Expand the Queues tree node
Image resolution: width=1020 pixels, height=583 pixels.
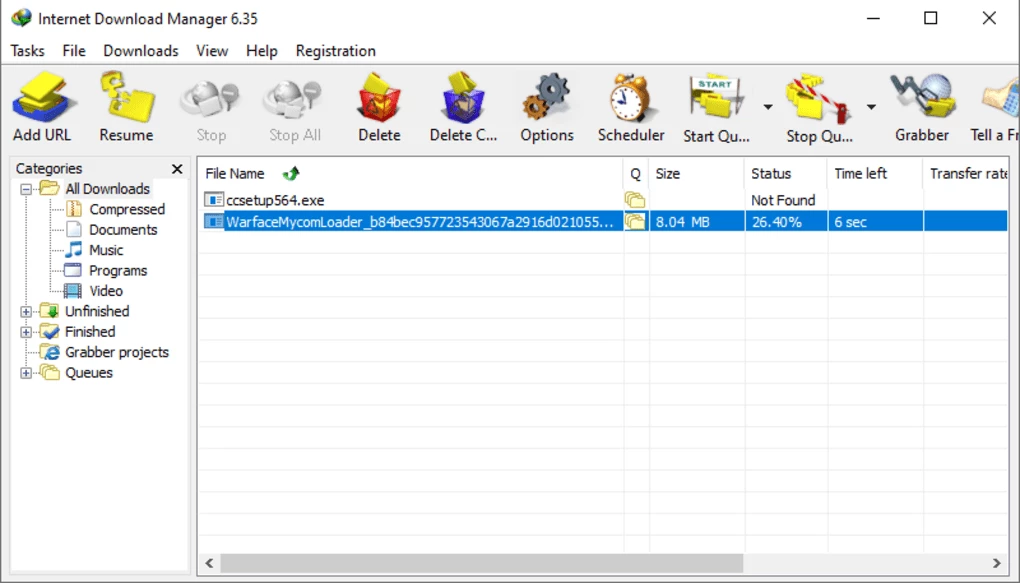pyautogui.click(x=26, y=373)
